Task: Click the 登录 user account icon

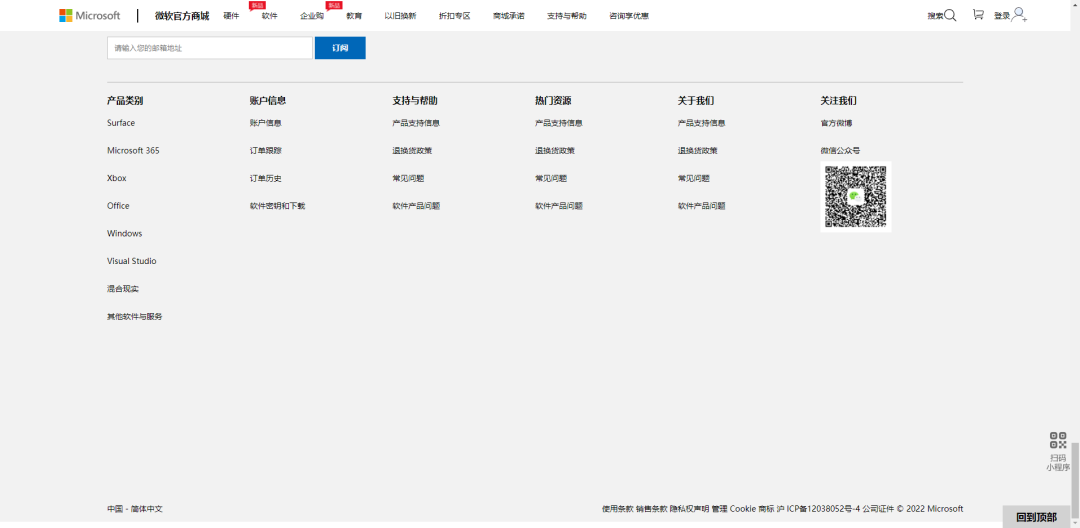Action: pos(1020,15)
